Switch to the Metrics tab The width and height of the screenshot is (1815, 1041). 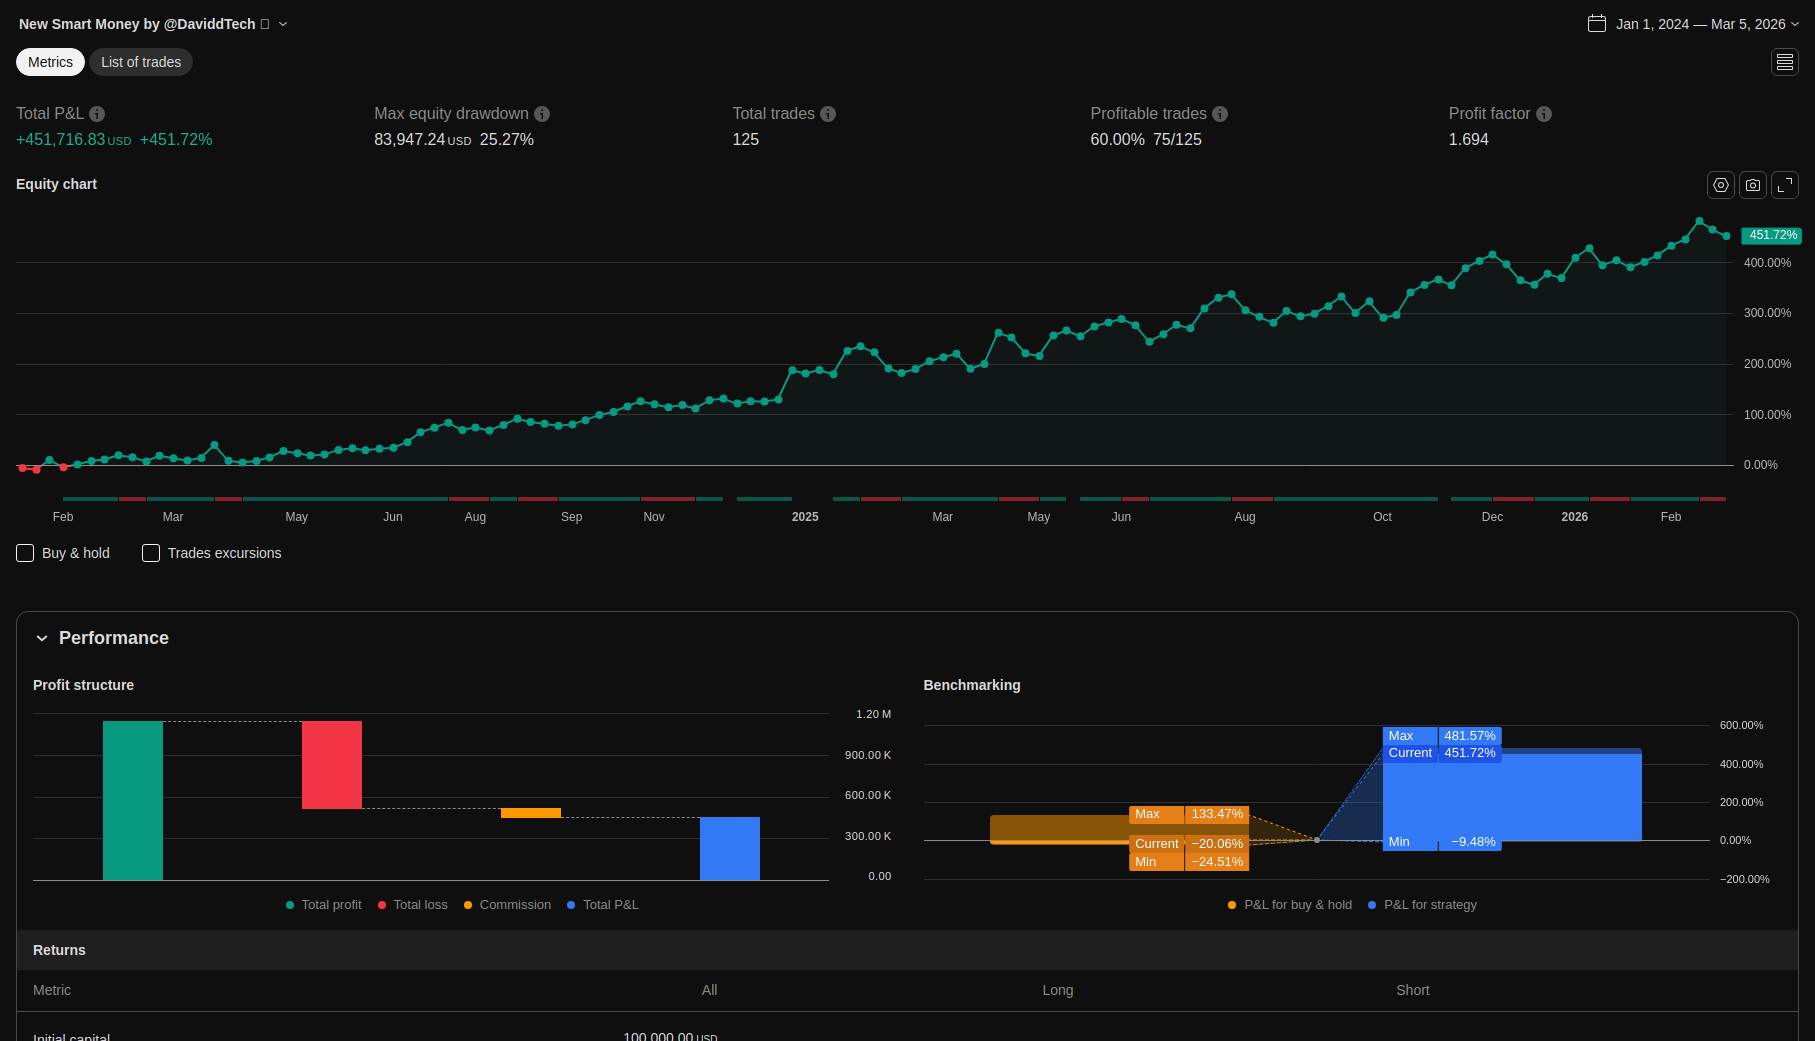50,62
